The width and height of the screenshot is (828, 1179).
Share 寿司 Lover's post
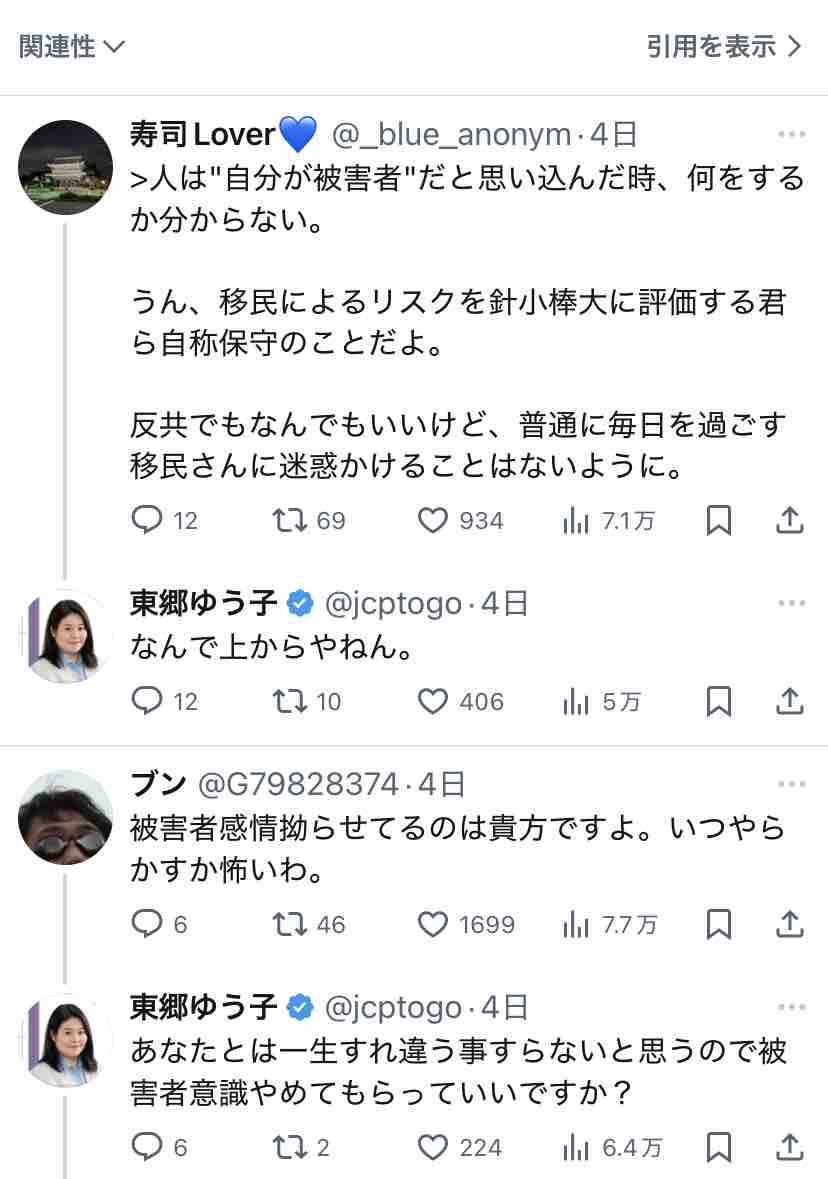790,520
